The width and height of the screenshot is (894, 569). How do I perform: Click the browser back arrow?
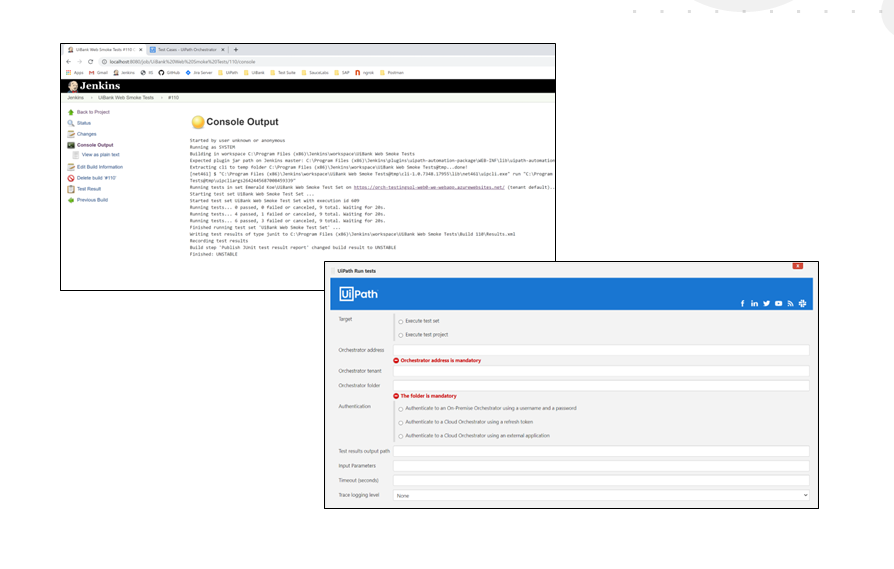(68, 62)
